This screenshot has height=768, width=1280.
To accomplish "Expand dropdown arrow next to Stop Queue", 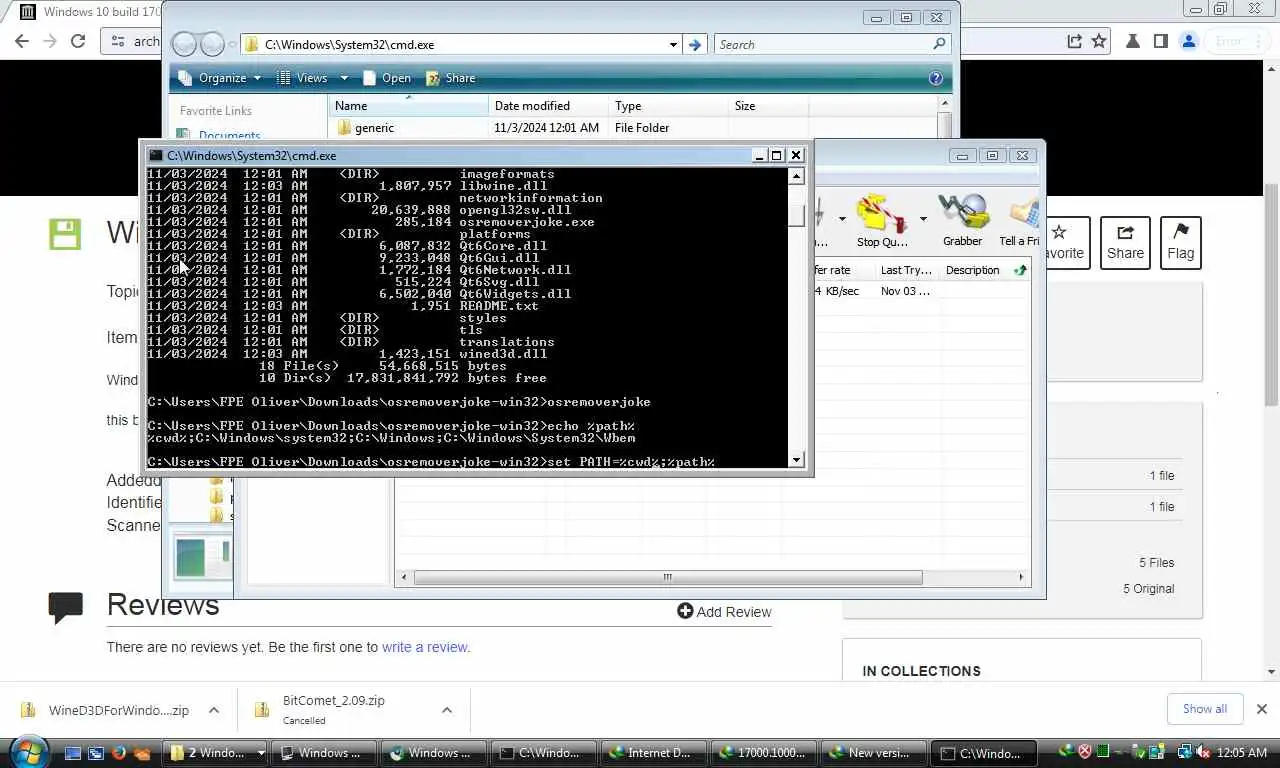I will click(922, 218).
